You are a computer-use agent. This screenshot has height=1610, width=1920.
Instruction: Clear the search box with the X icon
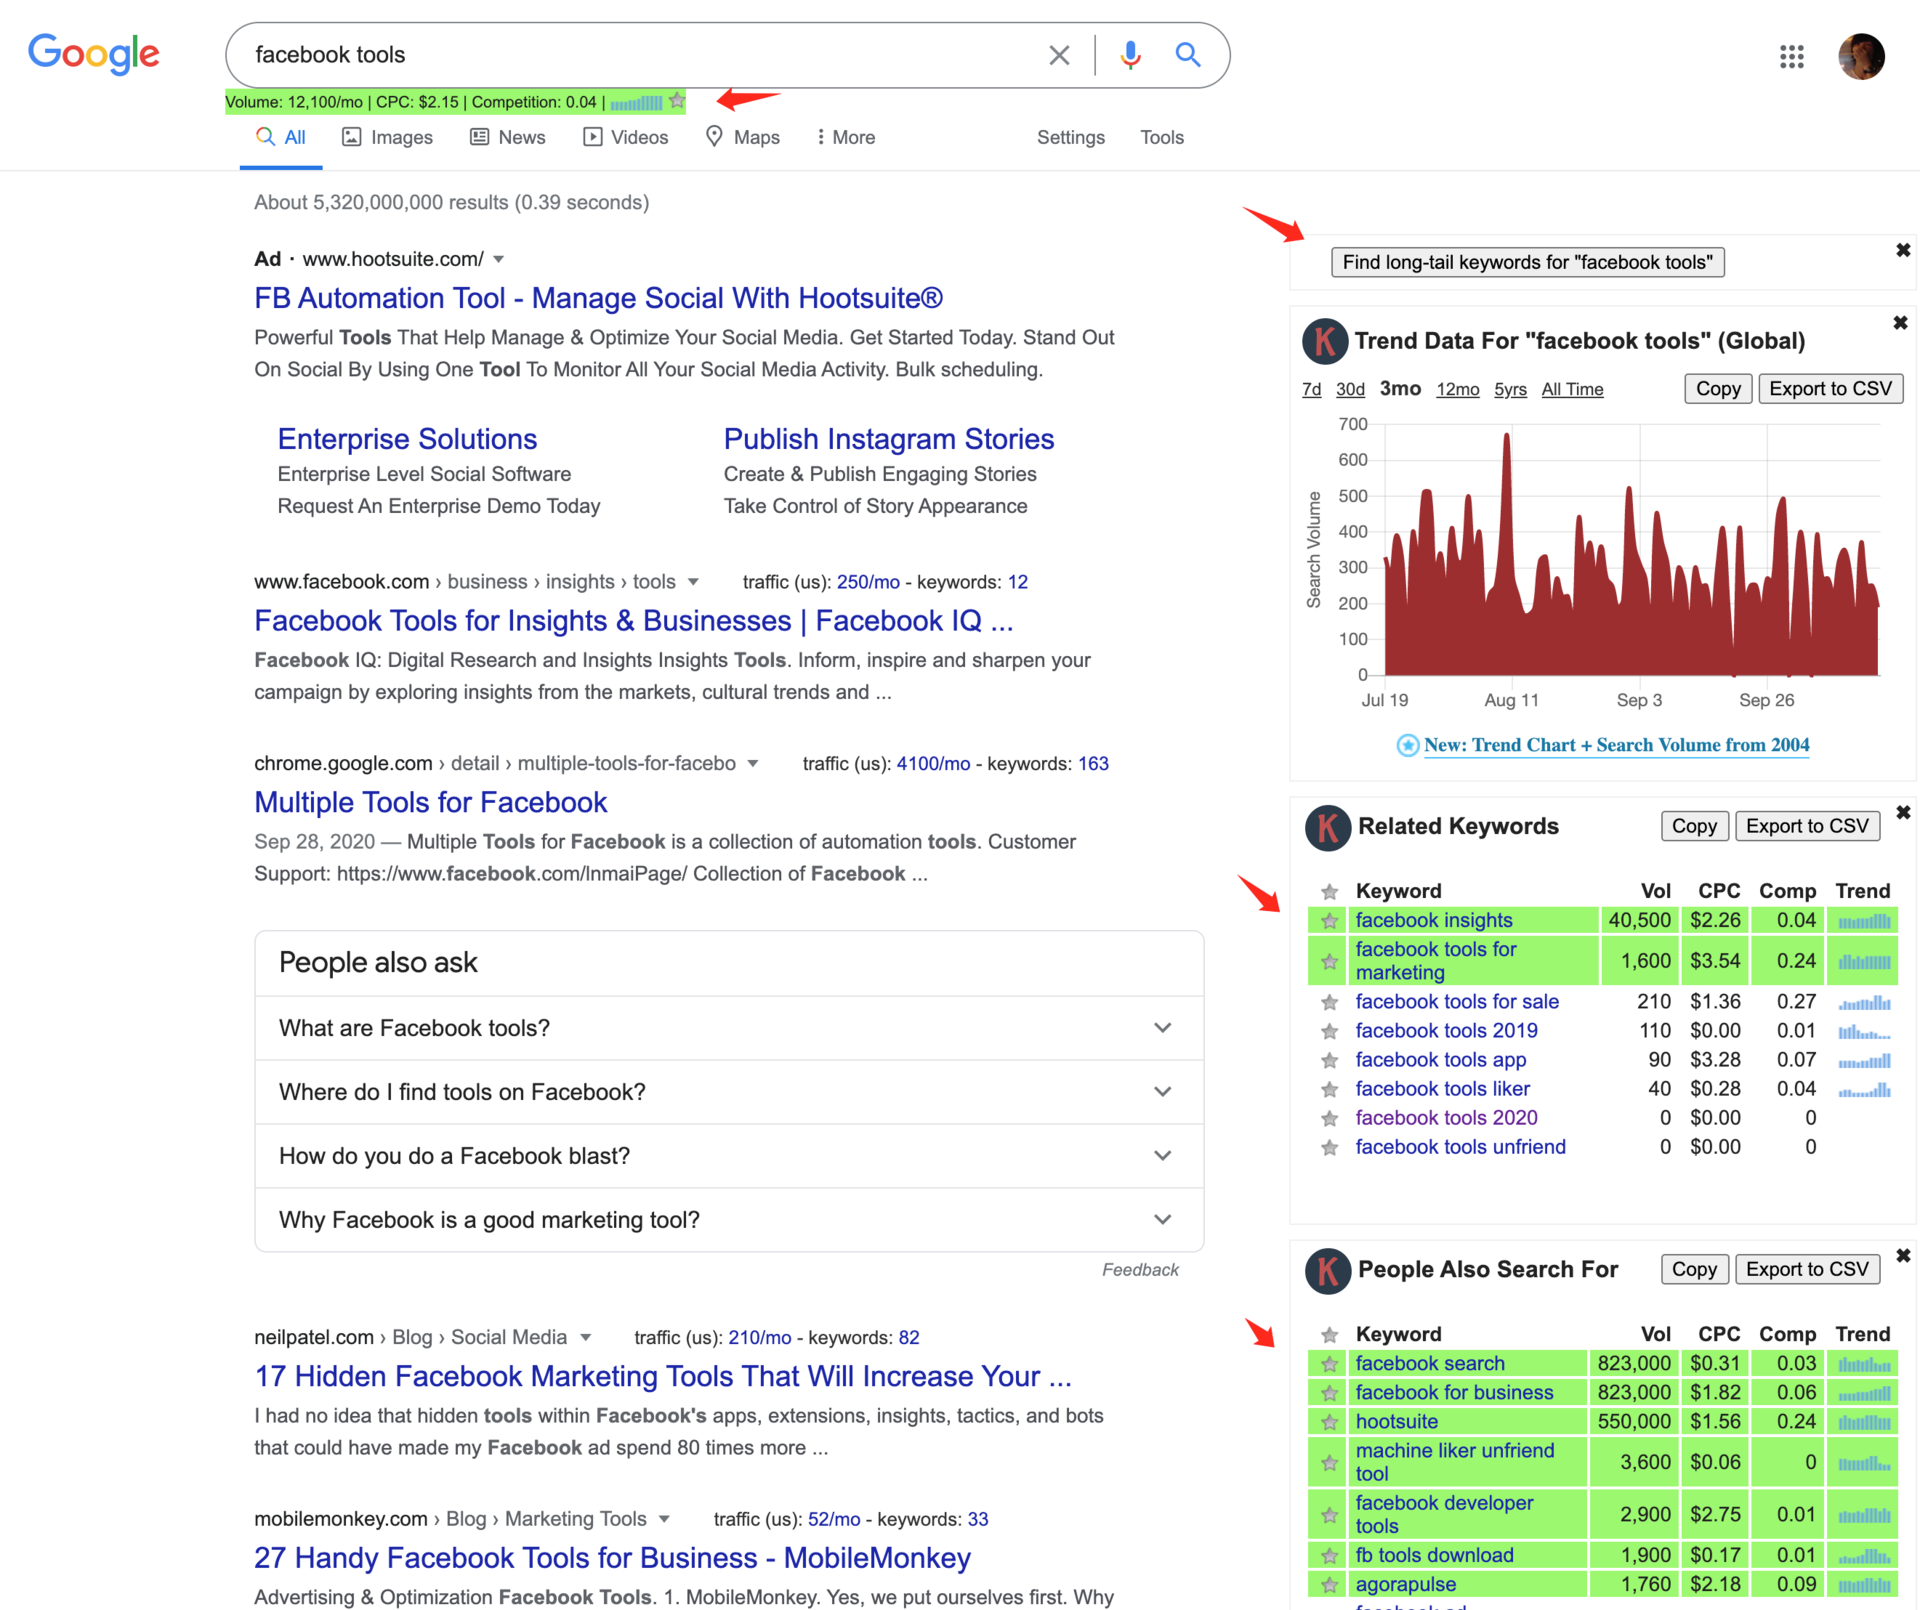point(1059,55)
